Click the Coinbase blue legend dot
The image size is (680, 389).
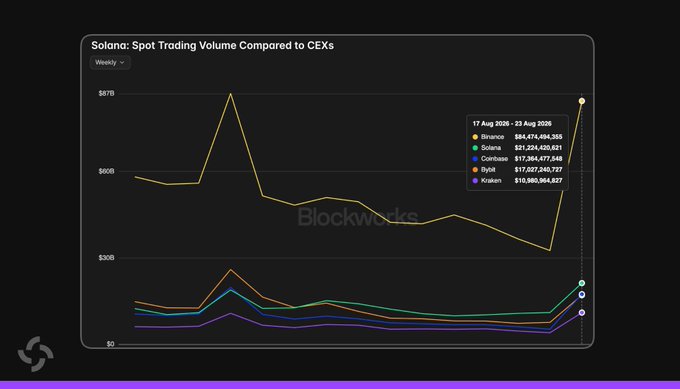pyautogui.click(x=475, y=159)
